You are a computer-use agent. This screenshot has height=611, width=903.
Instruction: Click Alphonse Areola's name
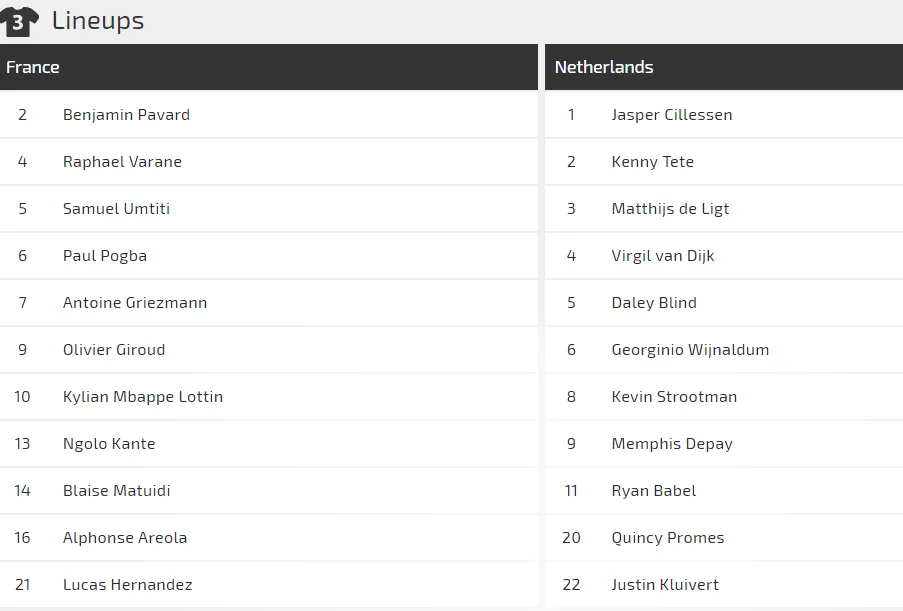coord(125,538)
